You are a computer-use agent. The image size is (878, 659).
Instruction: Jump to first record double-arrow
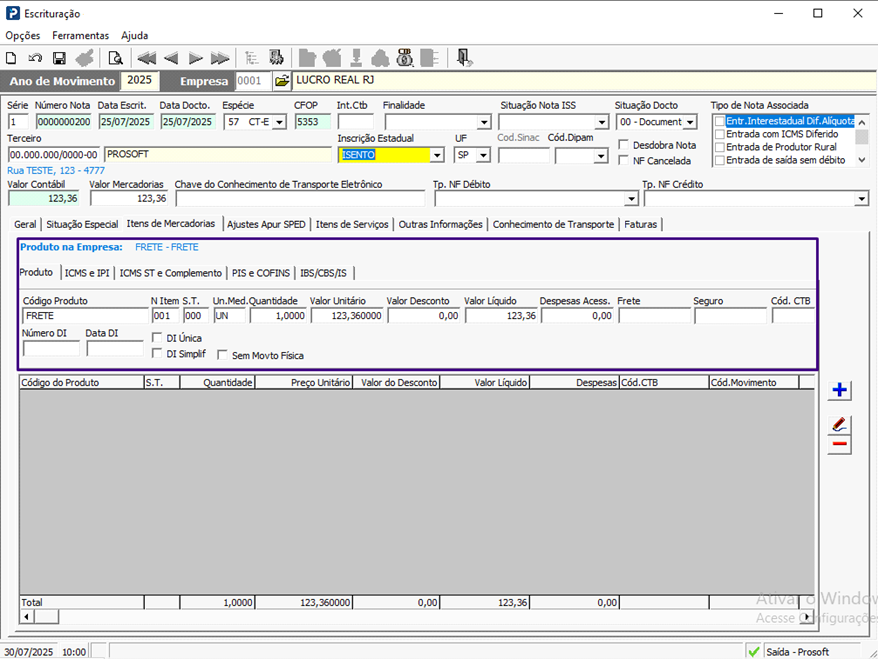click(x=147, y=58)
